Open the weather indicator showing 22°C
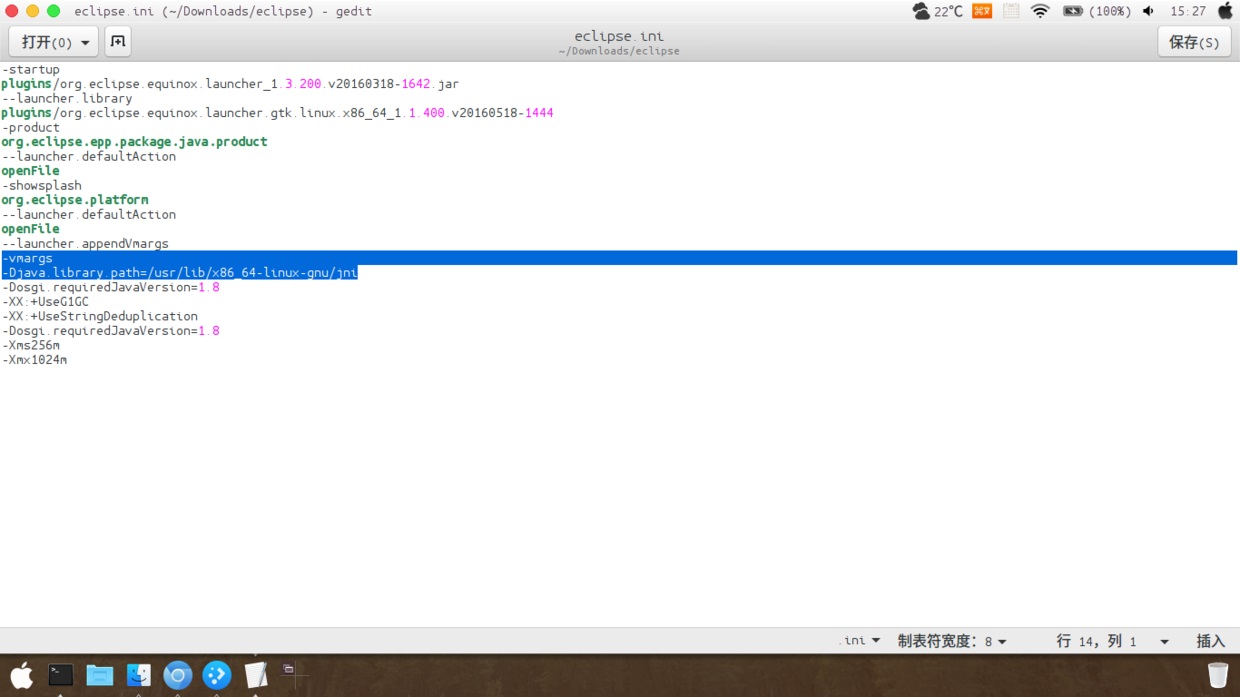This screenshot has width=1240, height=697. [x=937, y=11]
